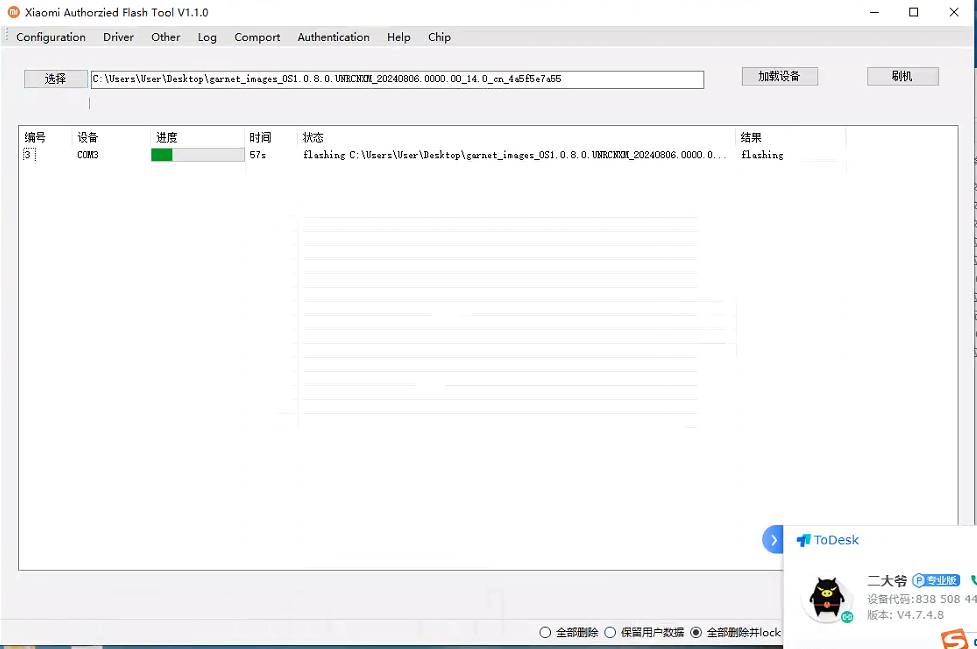Image resolution: width=977 pixels, height=649 pixels.
Task: Click the 编号 column header
Action: (x=35, y=138)
